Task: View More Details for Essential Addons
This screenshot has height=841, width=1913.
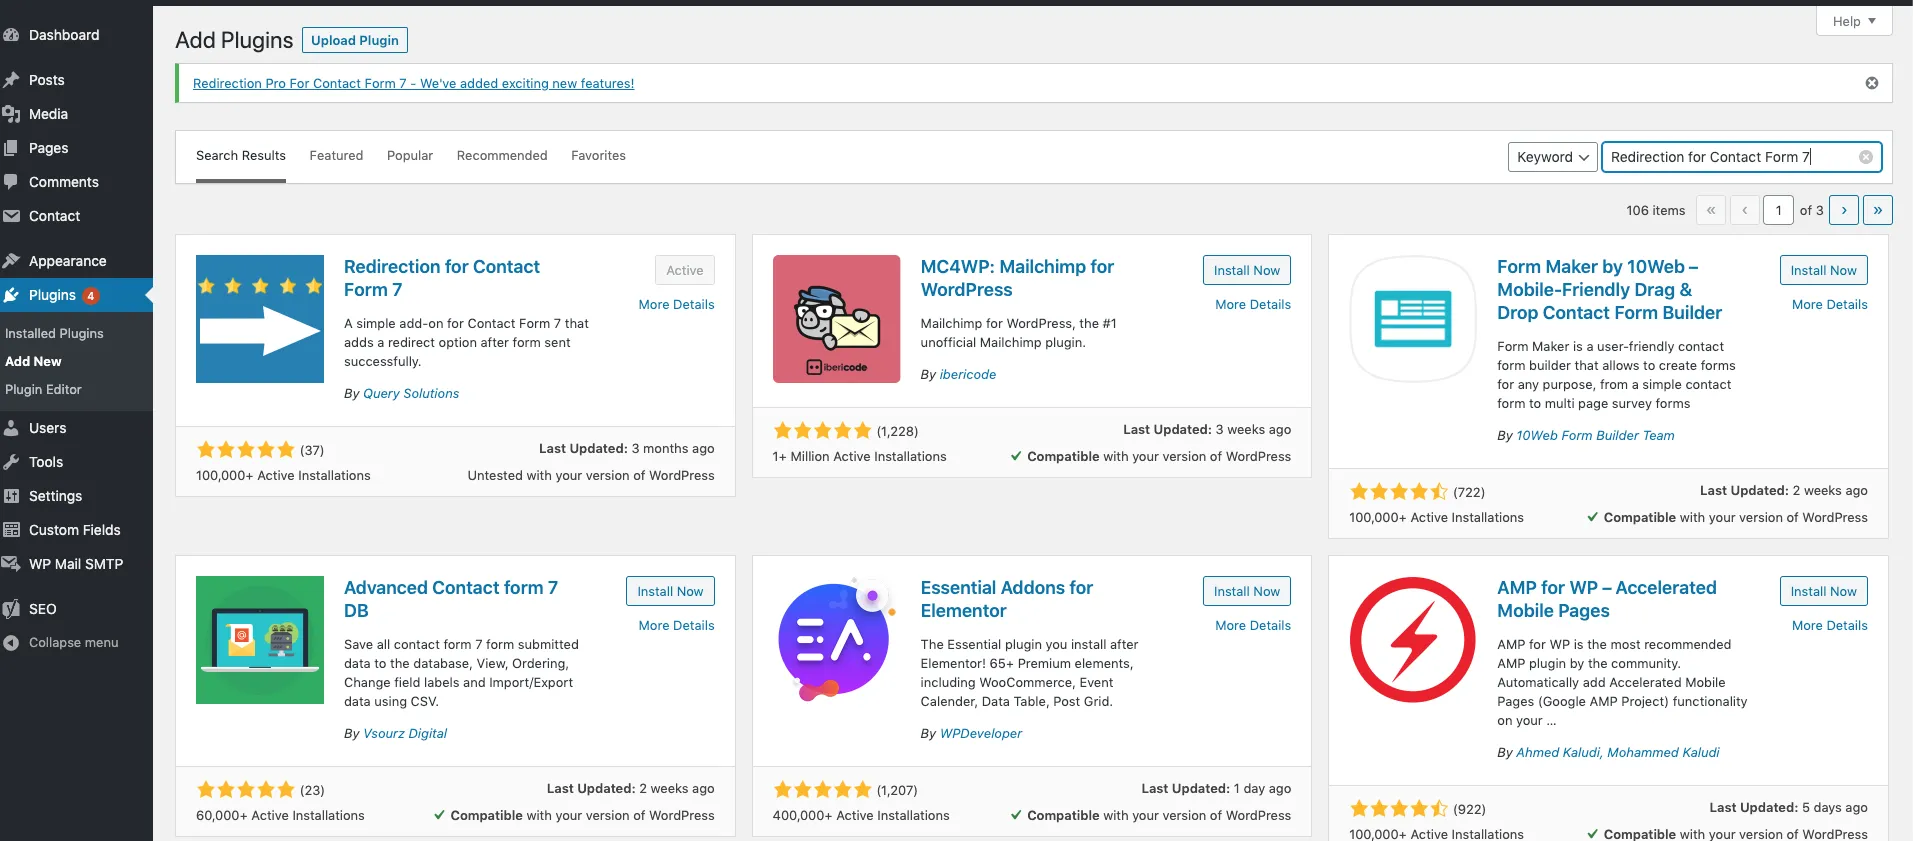Action: click(x=1253, y=626)
